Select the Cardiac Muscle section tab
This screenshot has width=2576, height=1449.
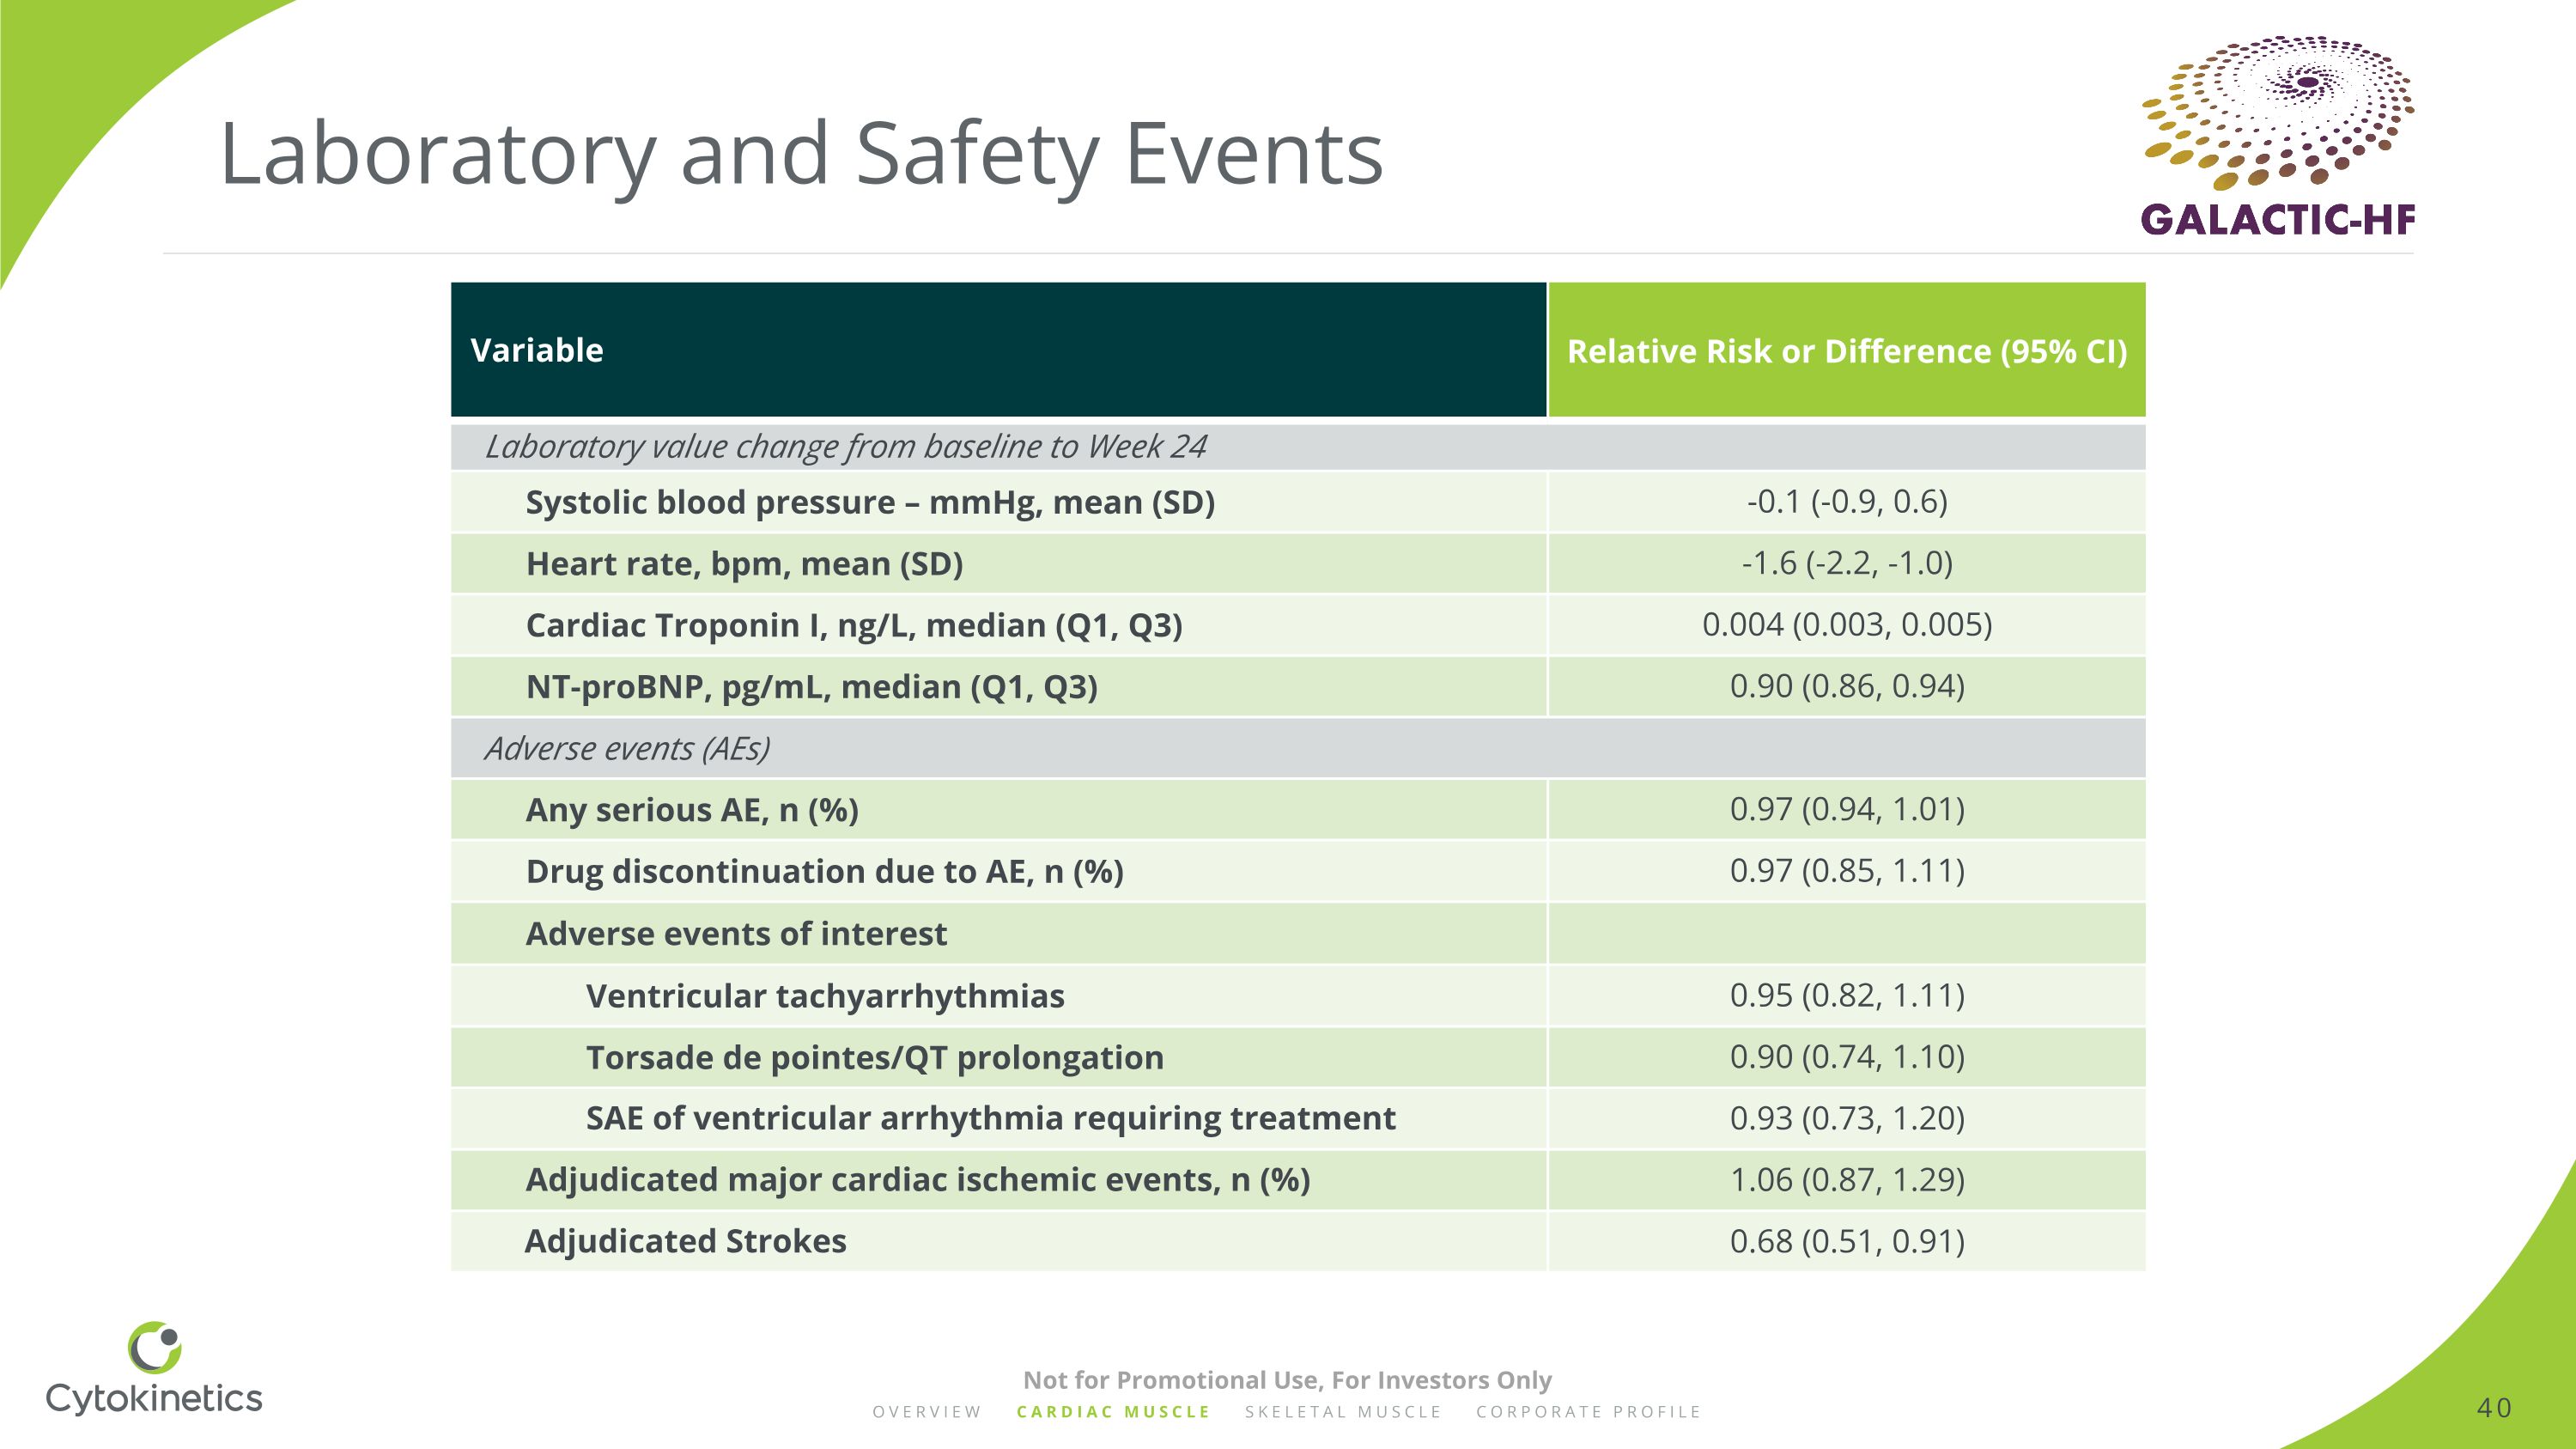[1113, 1412]
